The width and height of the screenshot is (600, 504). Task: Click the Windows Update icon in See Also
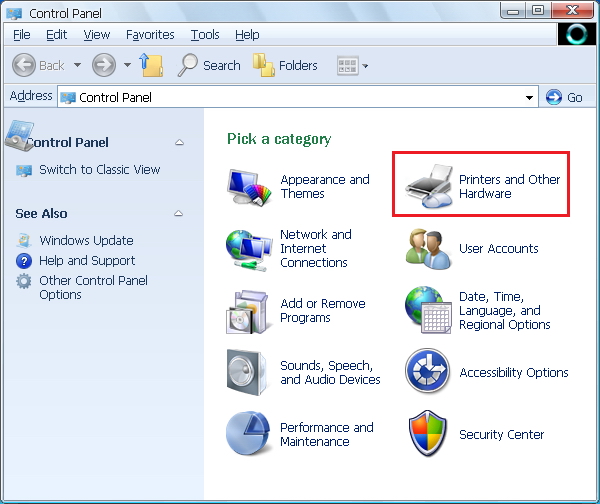[x=24, y=240]
